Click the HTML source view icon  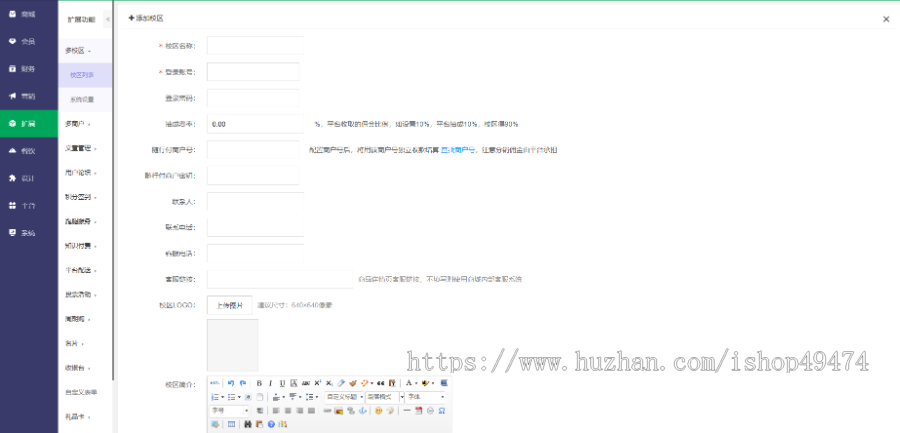tap(215, 383)
